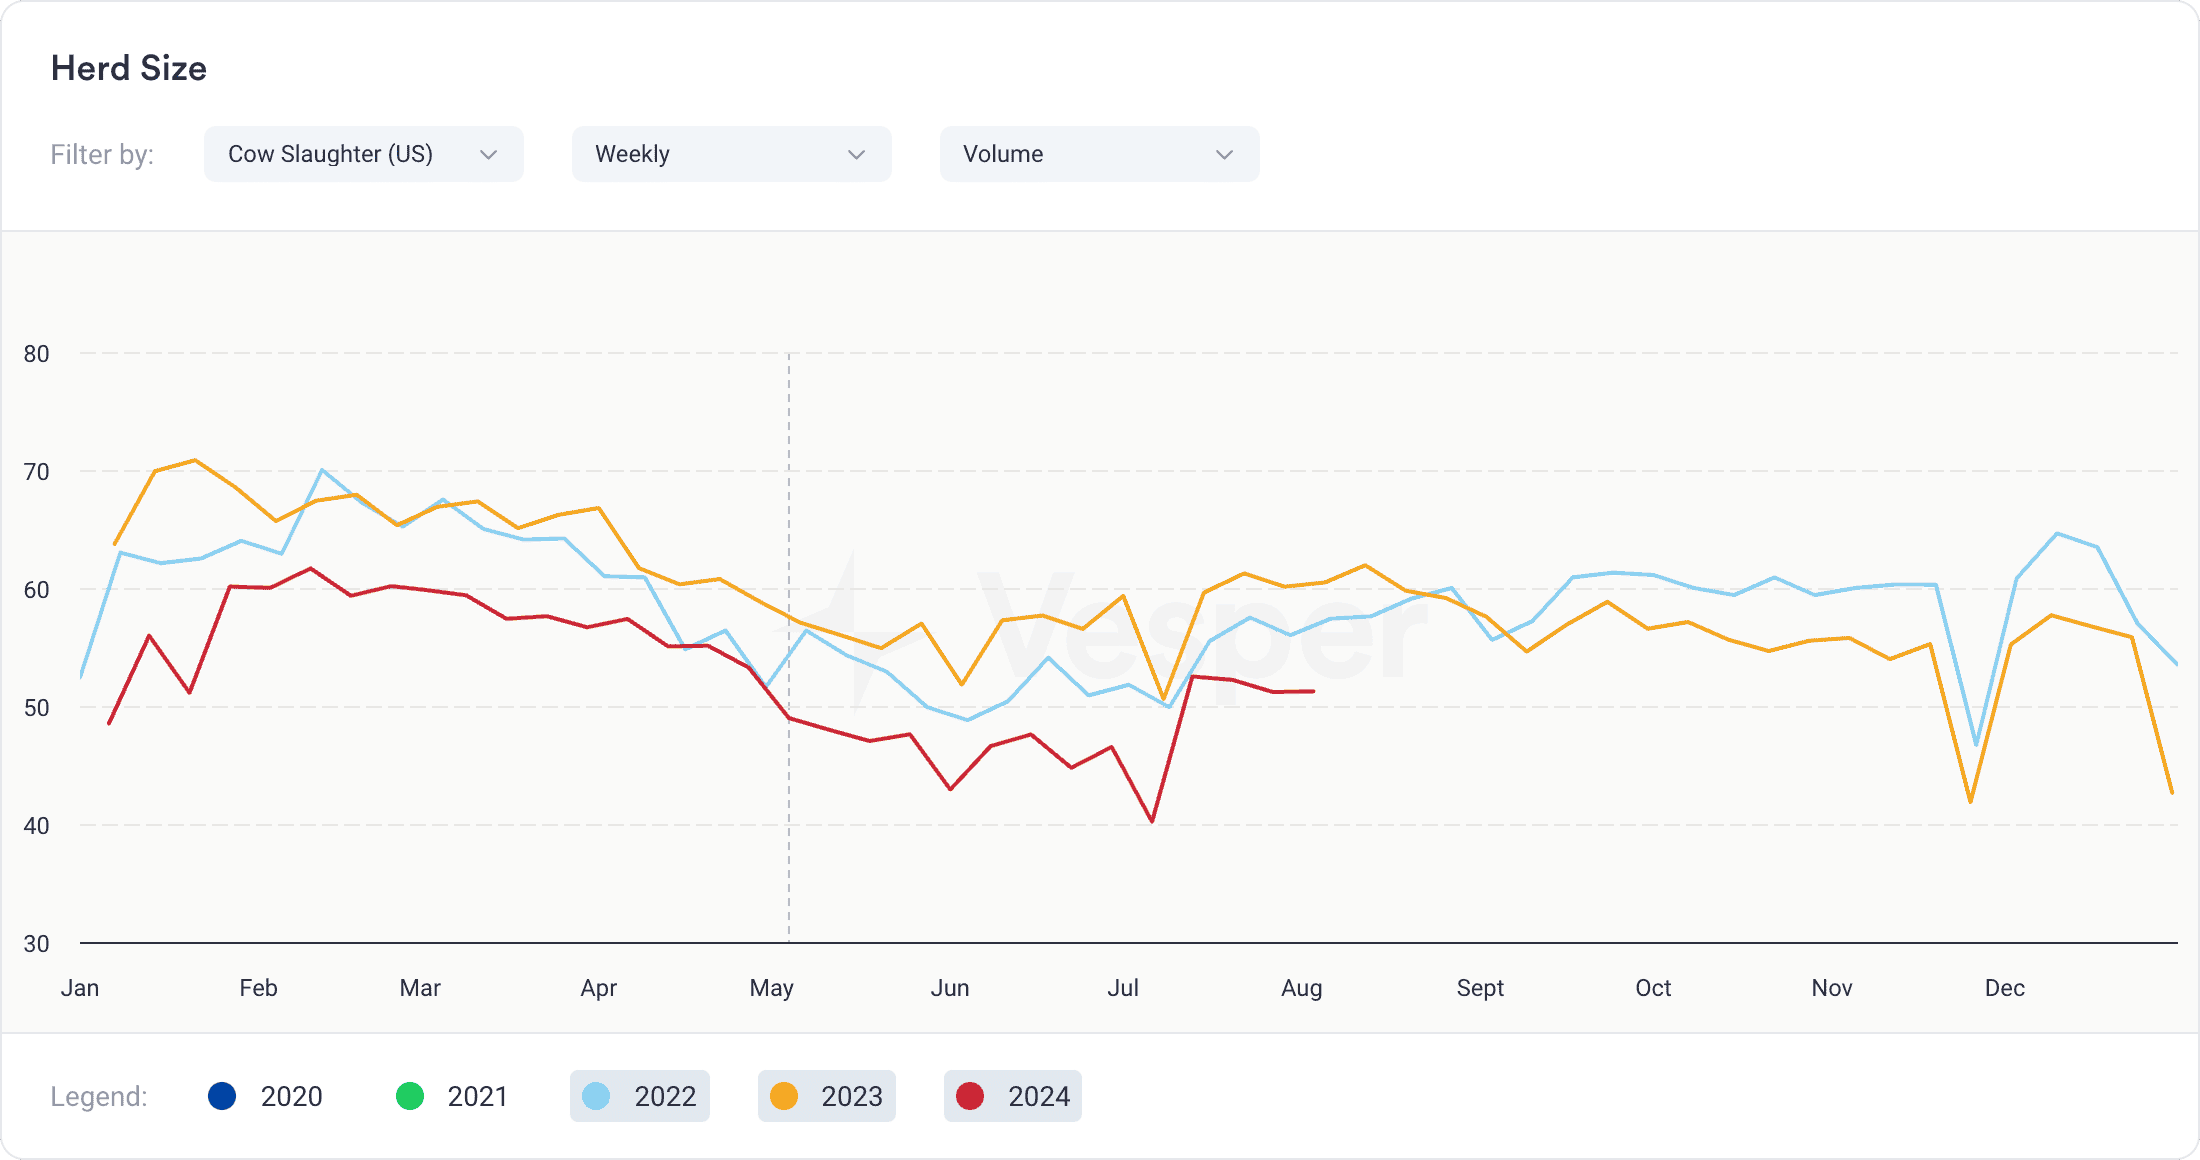Click the chevron in Cow Slaughter dropdown
The height and width of the screenshot is (1160, 2200).
pos(488,154)
